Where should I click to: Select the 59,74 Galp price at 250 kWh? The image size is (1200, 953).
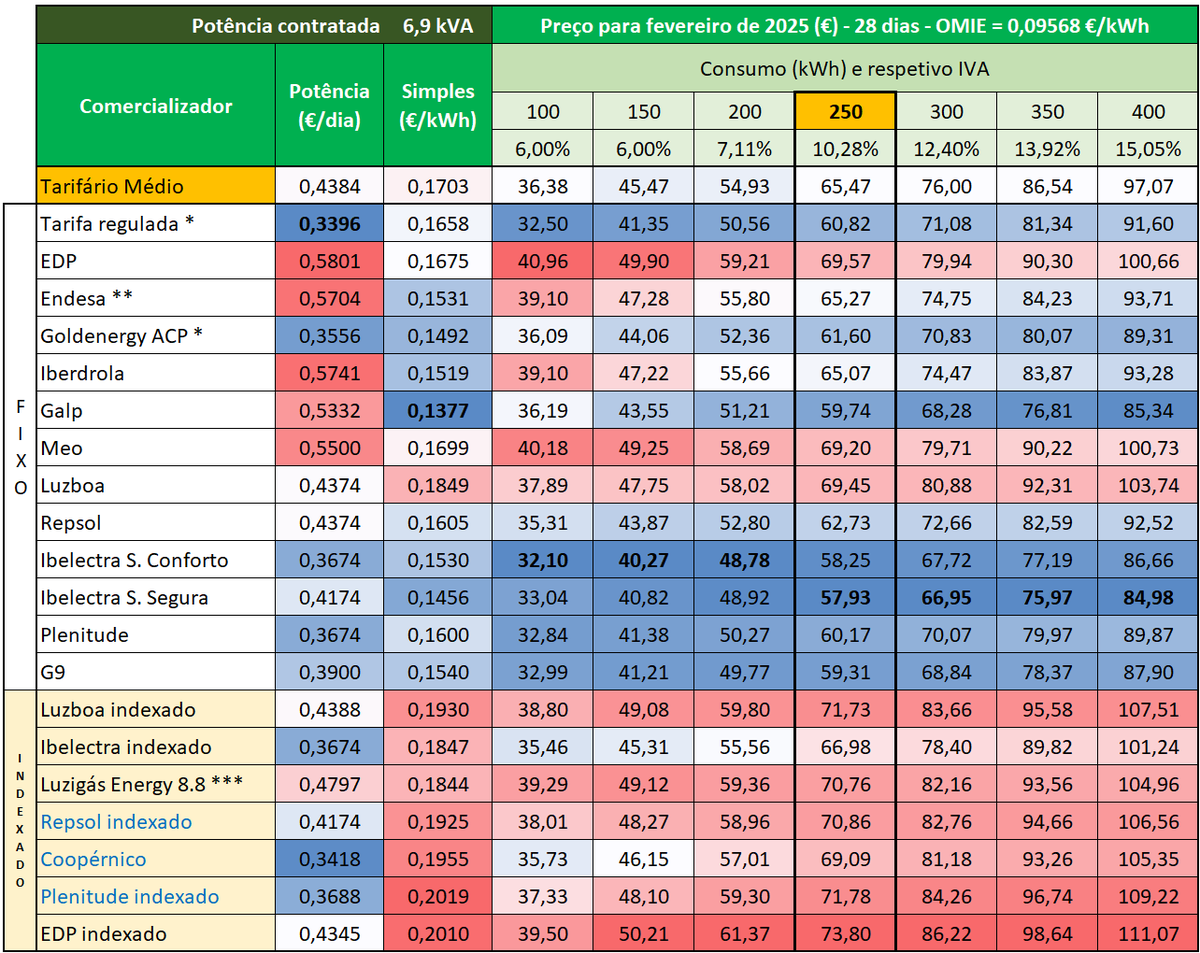pos(846,411)
